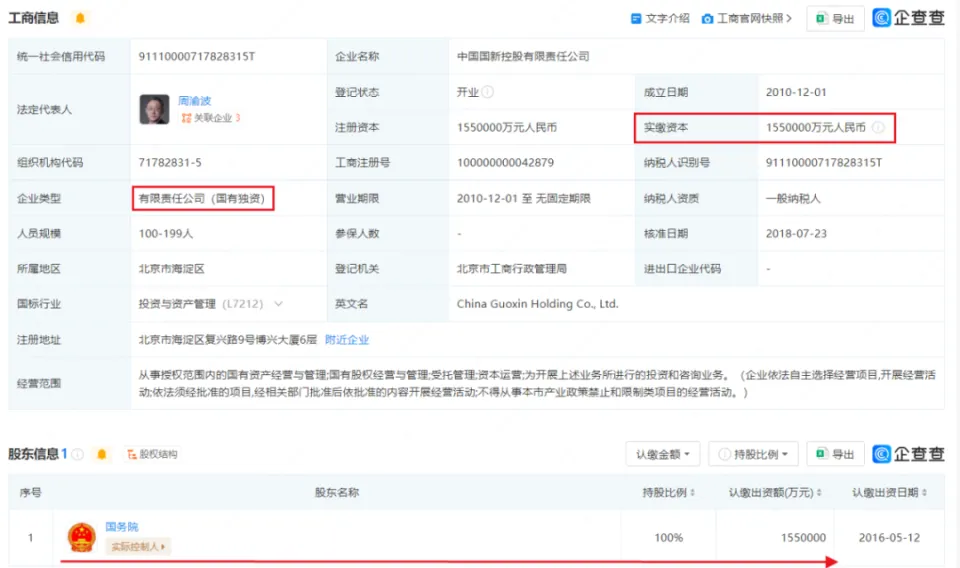Open legal representative 周渝波 profile link

pos(195,101)
